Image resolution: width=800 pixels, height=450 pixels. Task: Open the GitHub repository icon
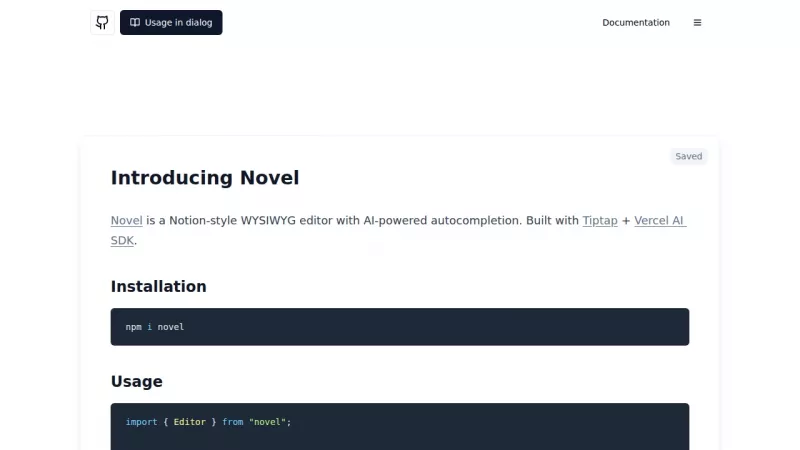102,22
